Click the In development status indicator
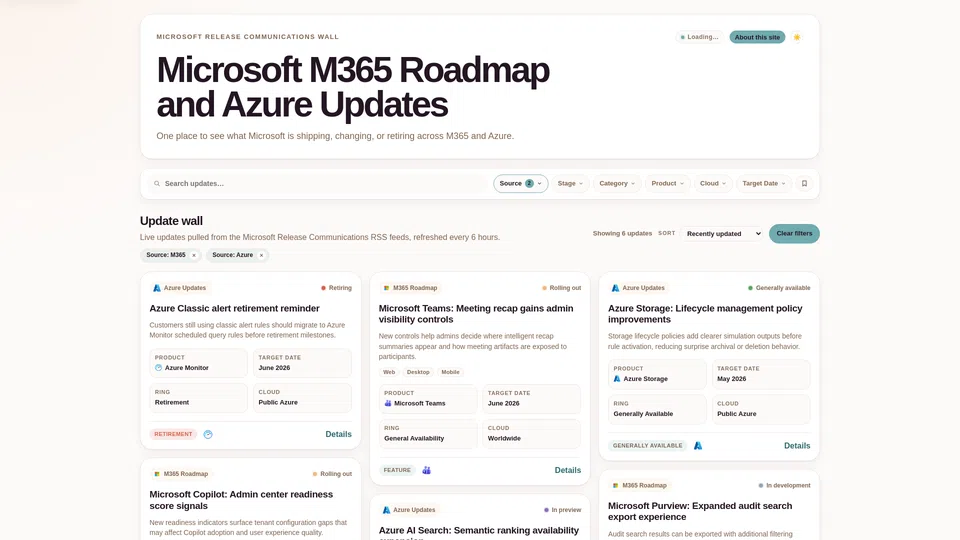The height and width of the screenshot is (540, 960). 784,486
